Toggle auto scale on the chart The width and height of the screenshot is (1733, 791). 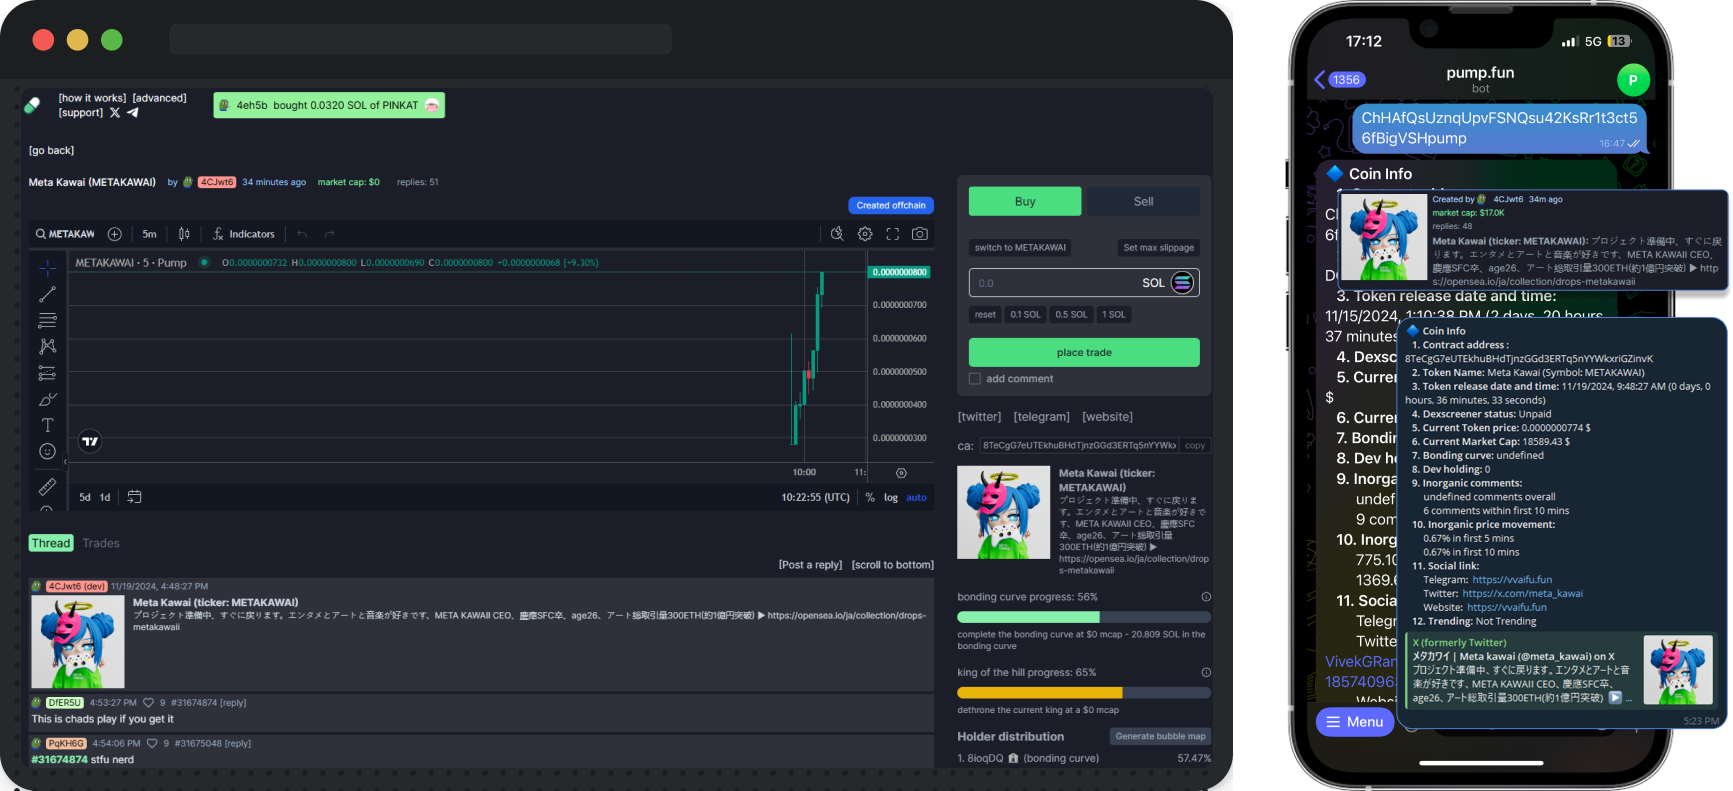click(916, 497)
